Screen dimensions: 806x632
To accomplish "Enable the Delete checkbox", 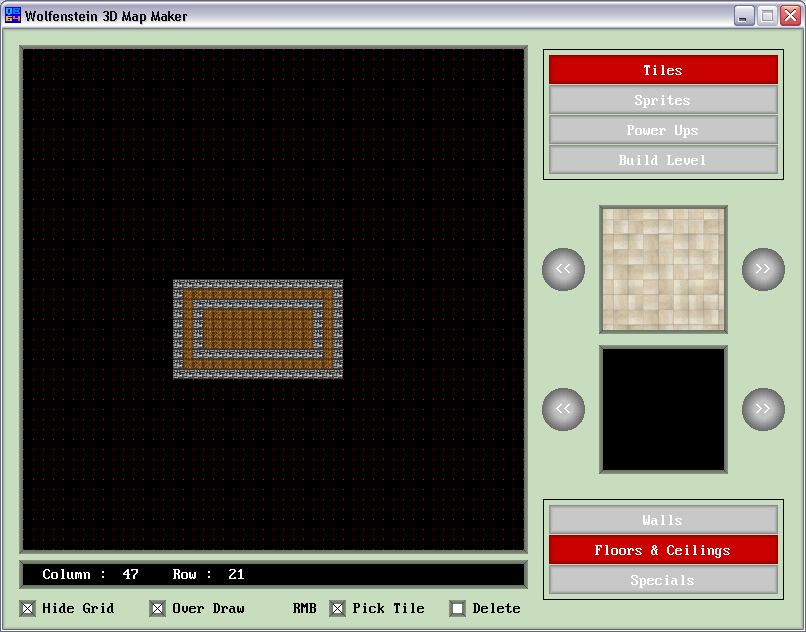I will click(x=458, y=608).
